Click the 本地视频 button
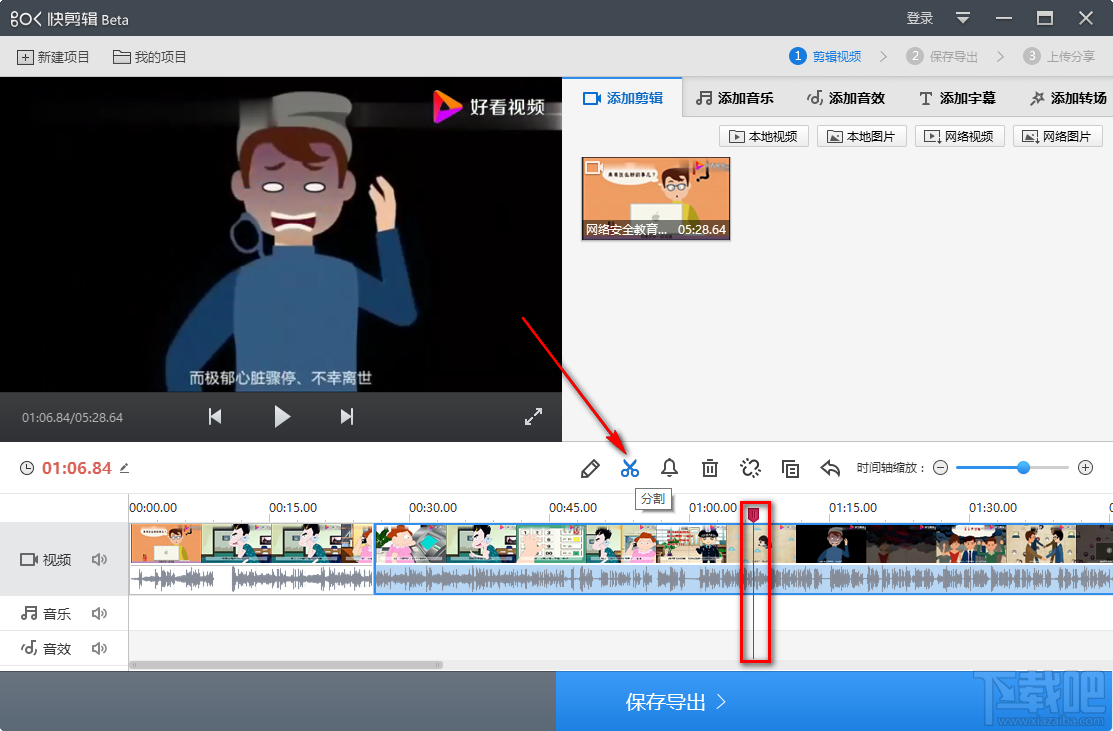The width and height of the screenshot is (1113, 731). tap(764, 136)
